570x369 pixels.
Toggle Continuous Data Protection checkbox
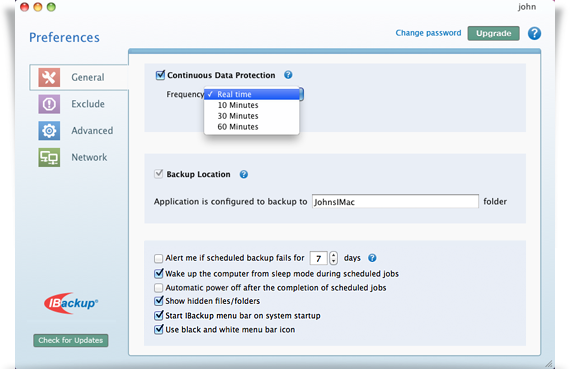[160, 75]
